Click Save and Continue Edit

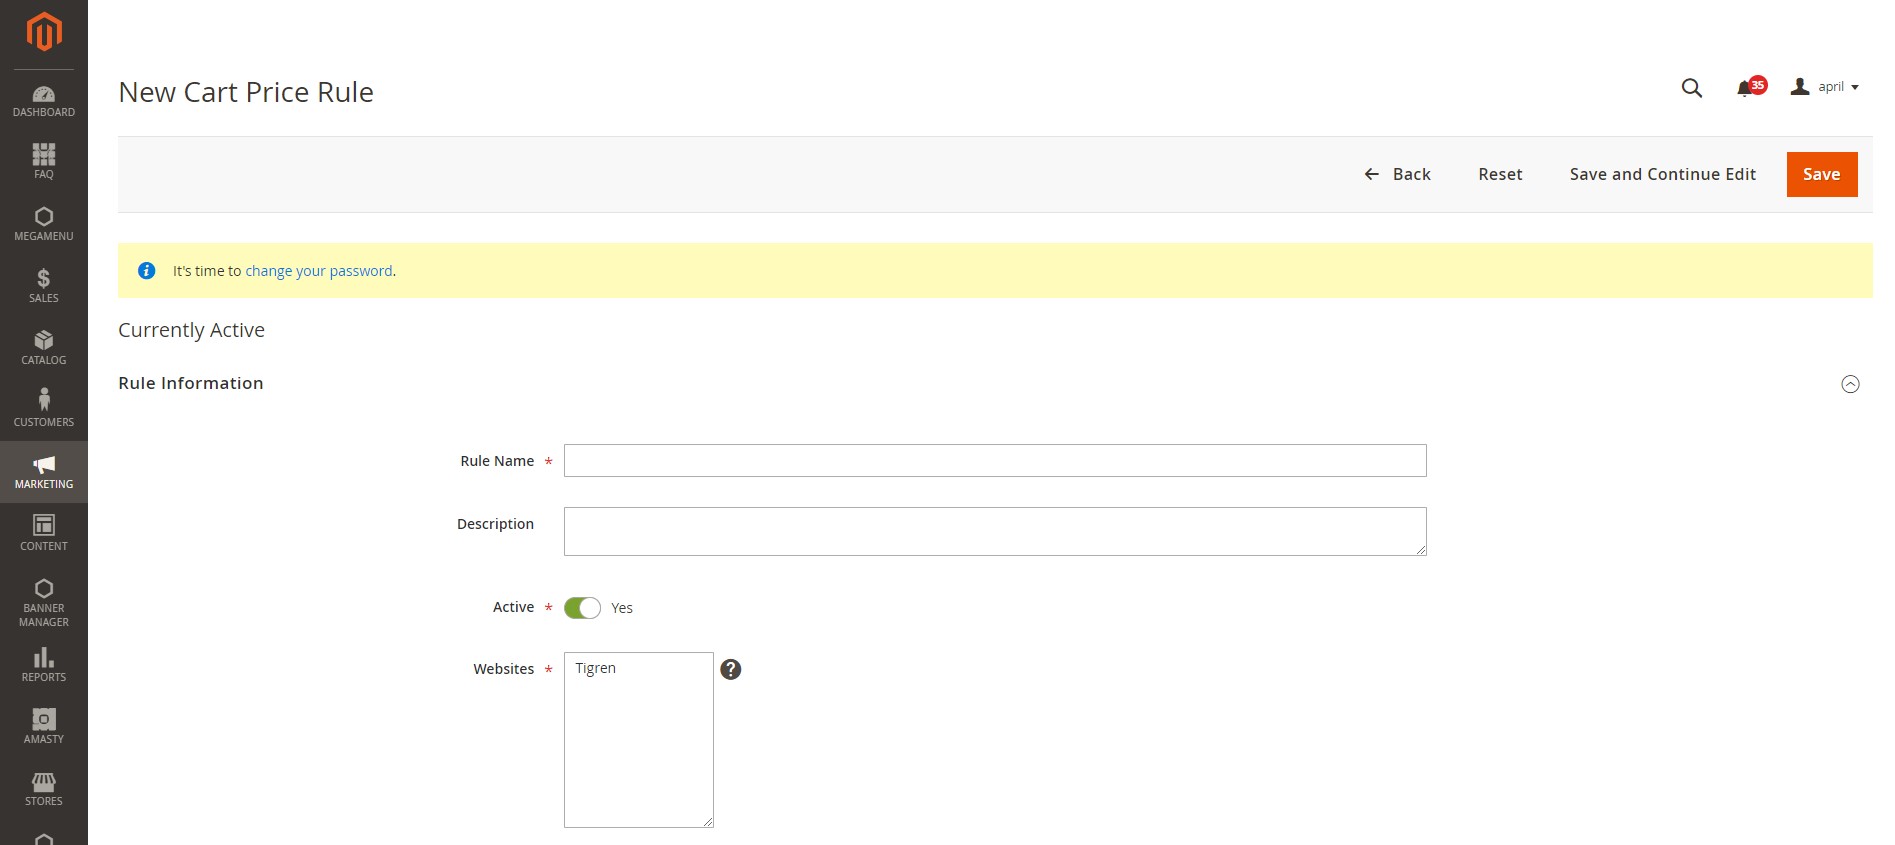(x=1662, y=175)
